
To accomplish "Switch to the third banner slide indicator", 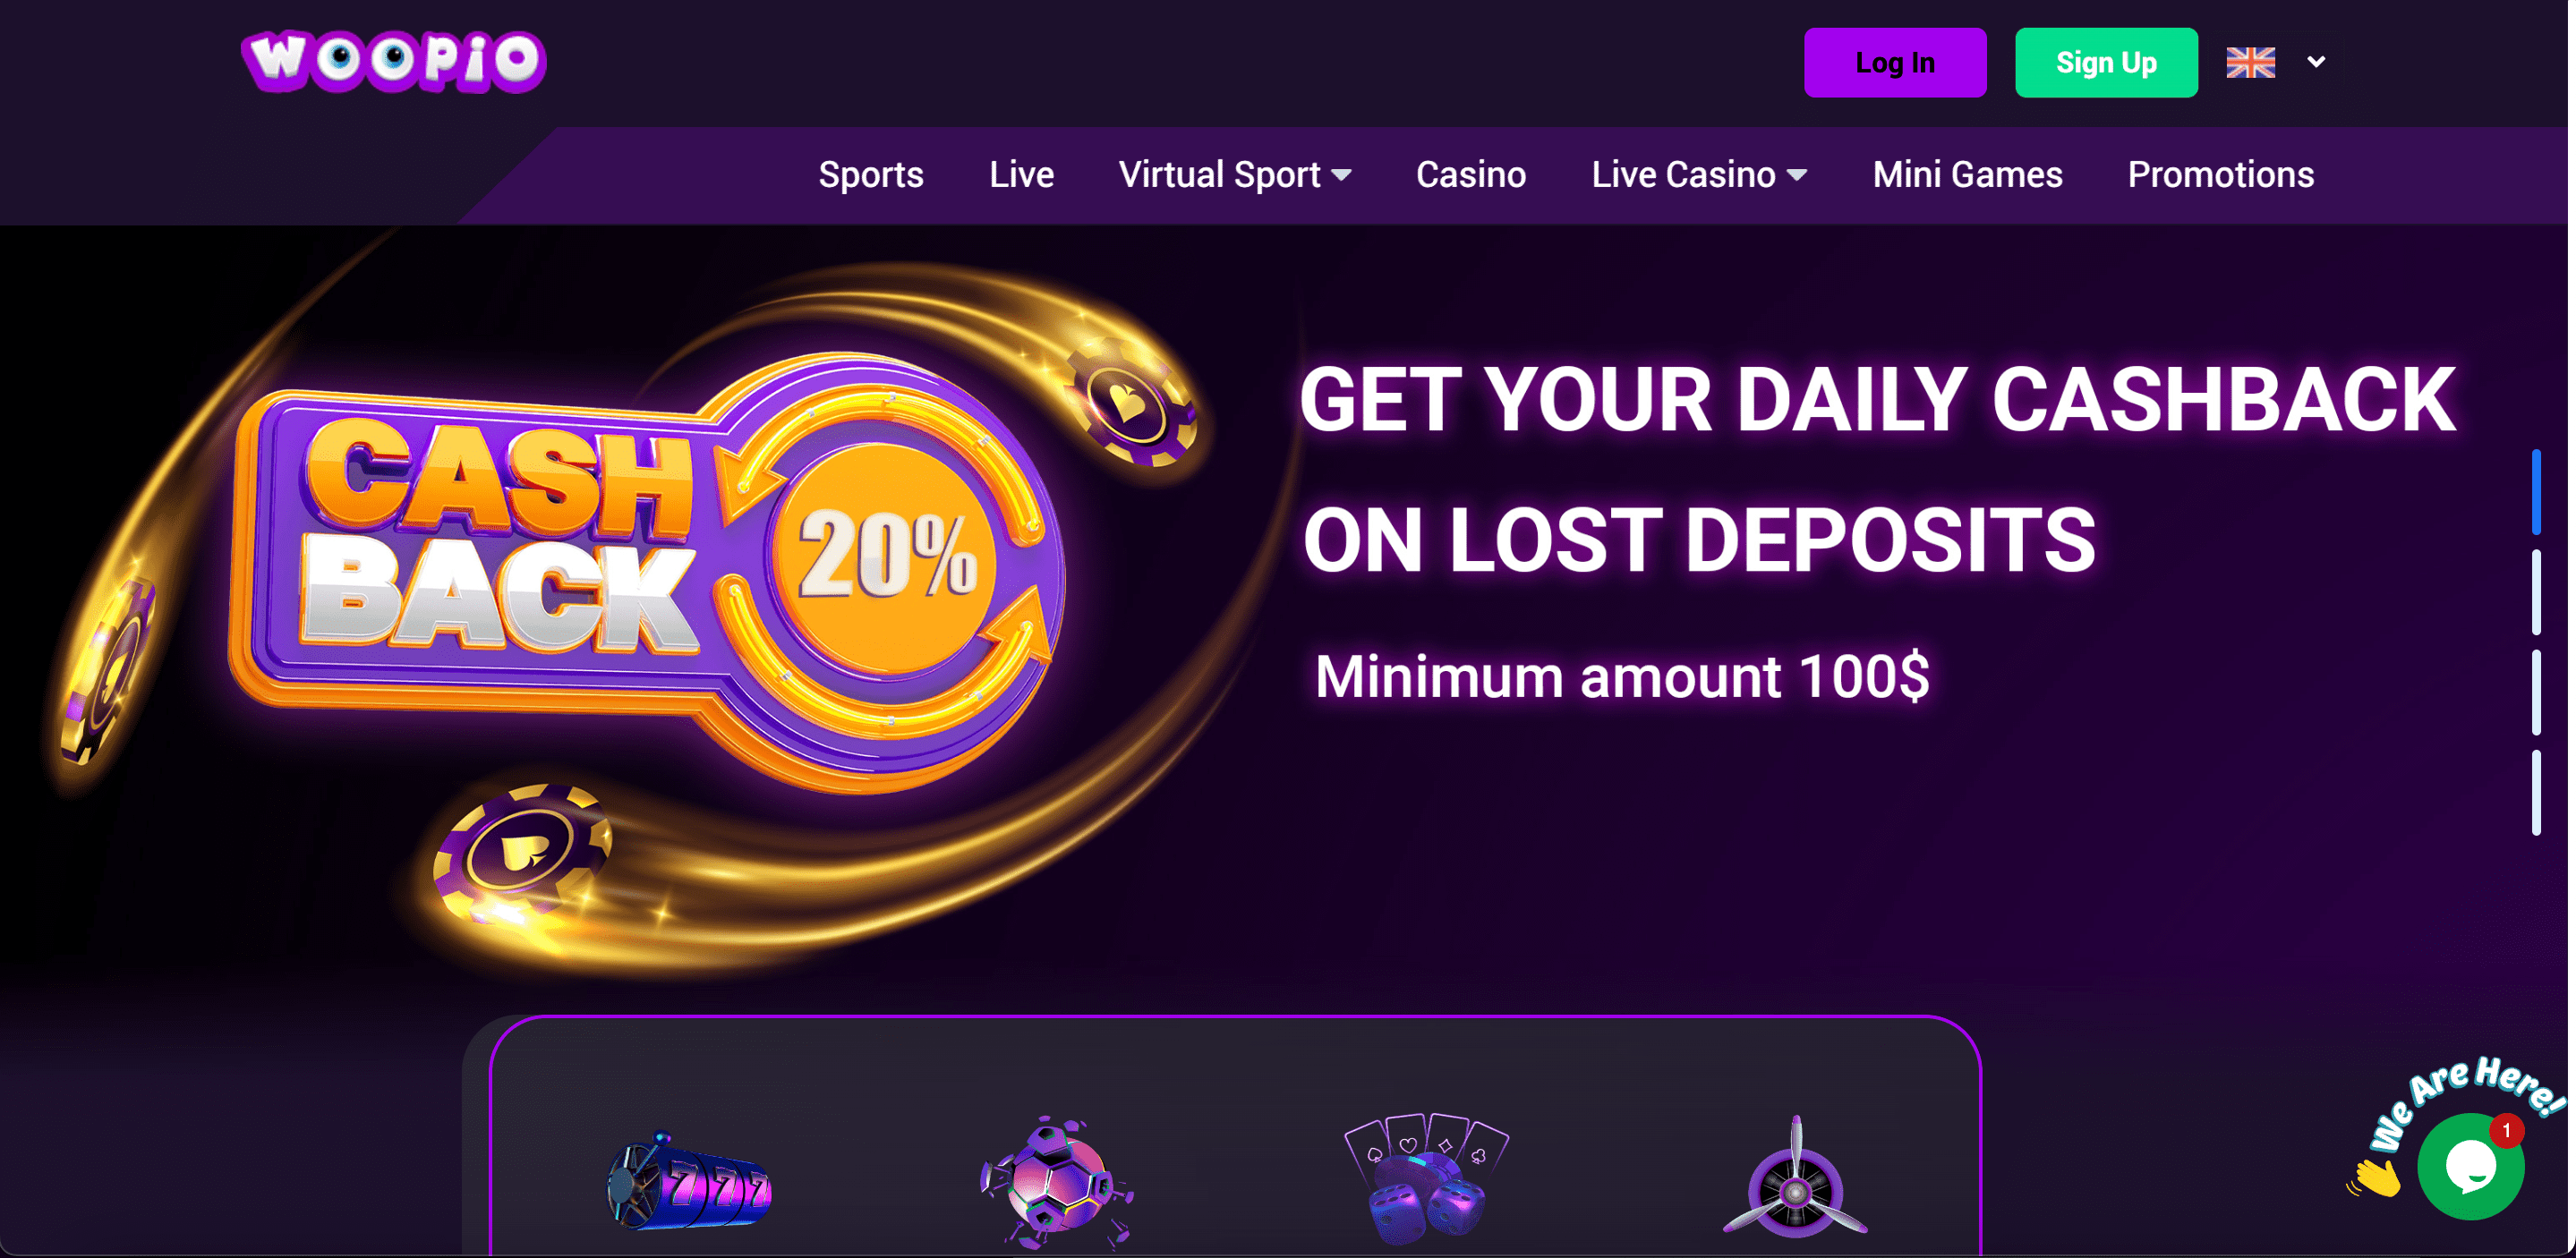I will pos(2536,692).
